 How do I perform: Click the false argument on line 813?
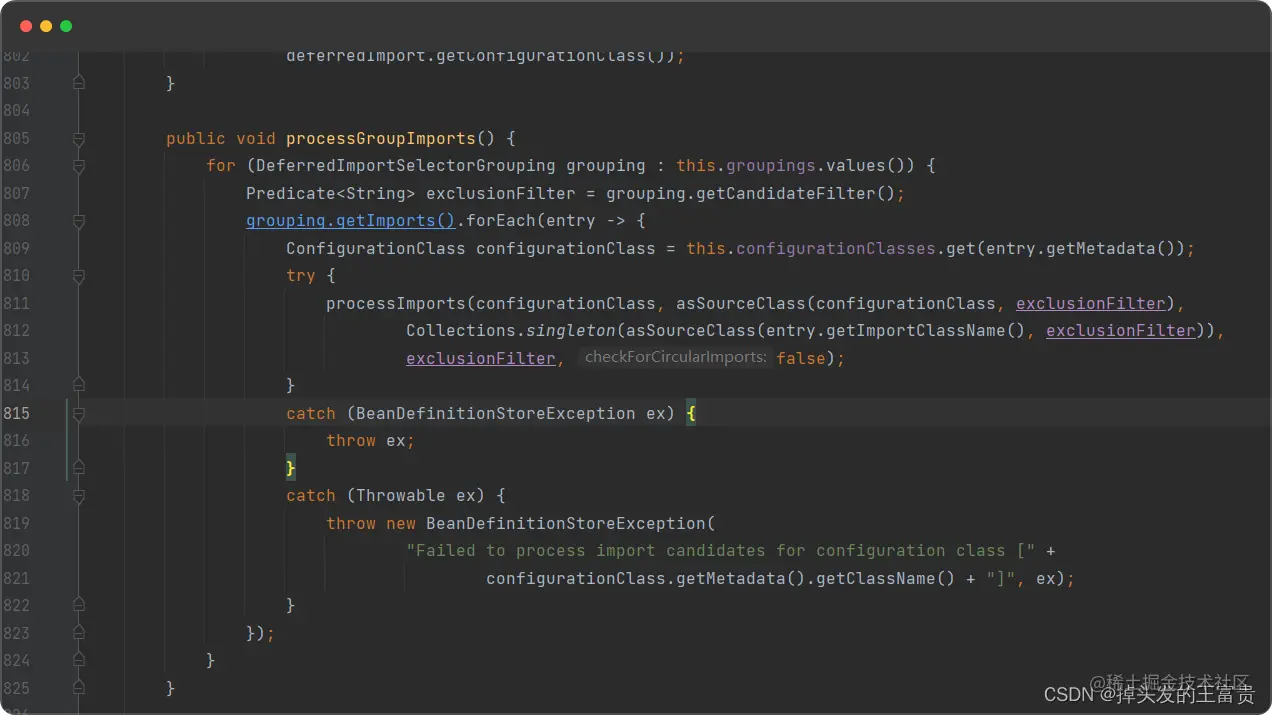point(801,358)
